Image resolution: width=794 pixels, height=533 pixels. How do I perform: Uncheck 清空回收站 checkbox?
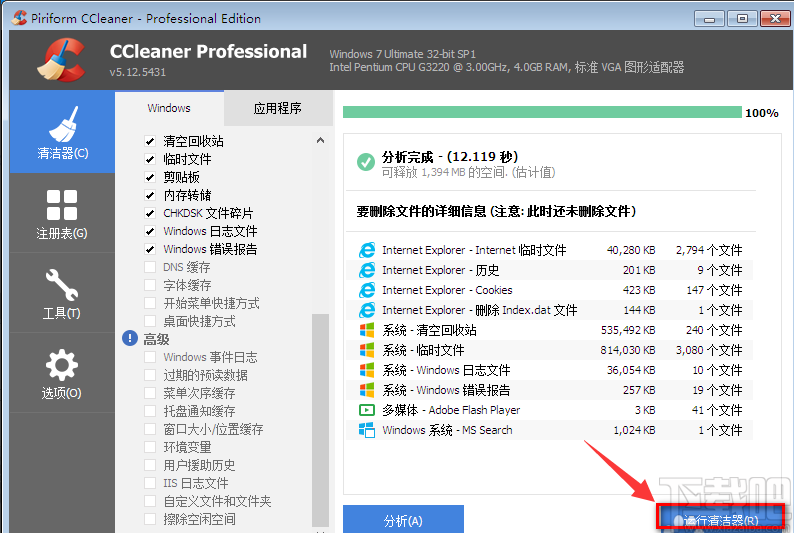150,141
